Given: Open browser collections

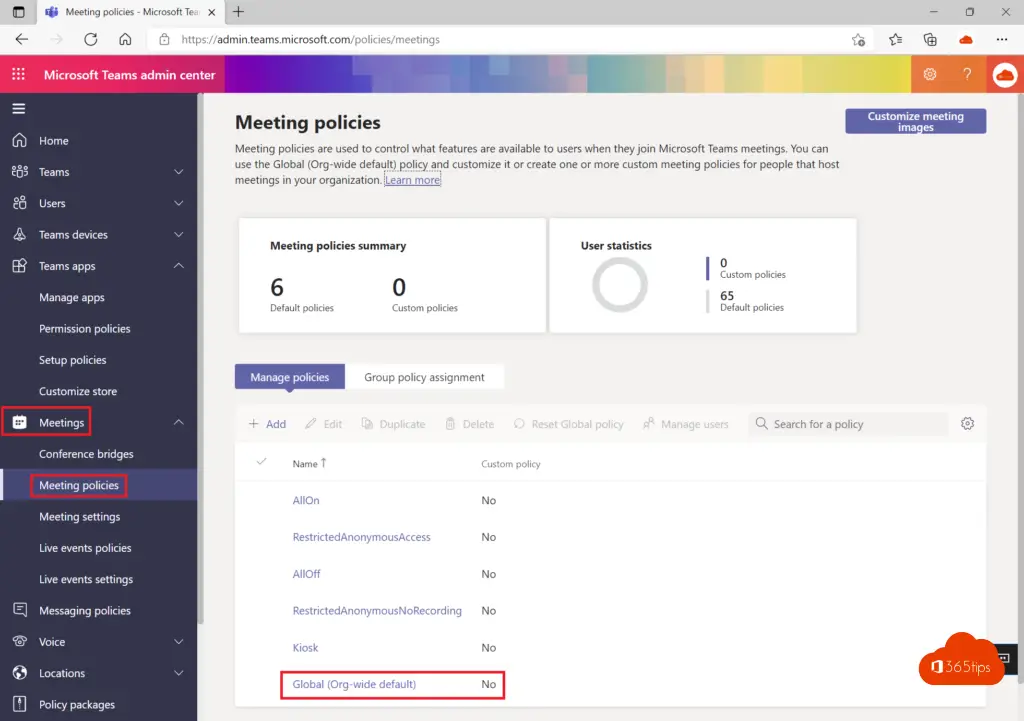Looking at the screenshot, I should [930, 40].
